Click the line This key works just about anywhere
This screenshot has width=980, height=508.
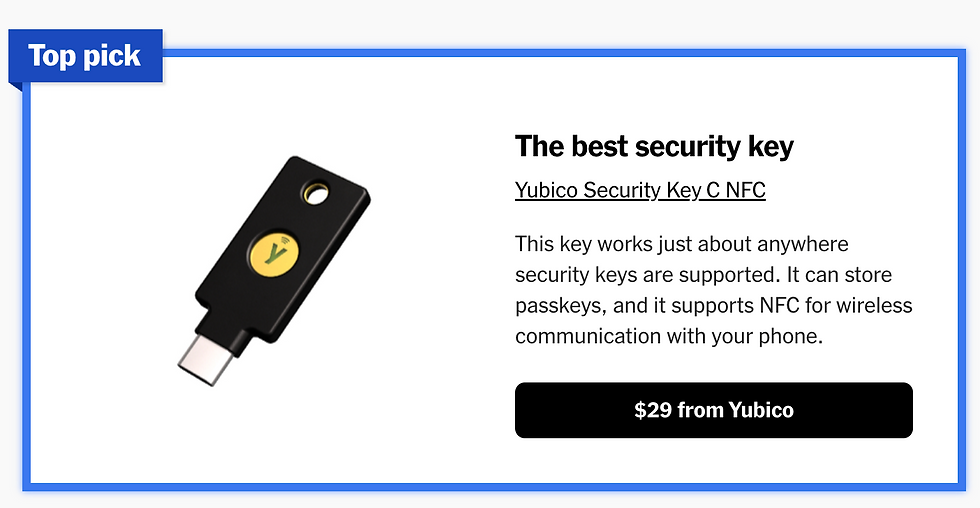coord(681,243)
